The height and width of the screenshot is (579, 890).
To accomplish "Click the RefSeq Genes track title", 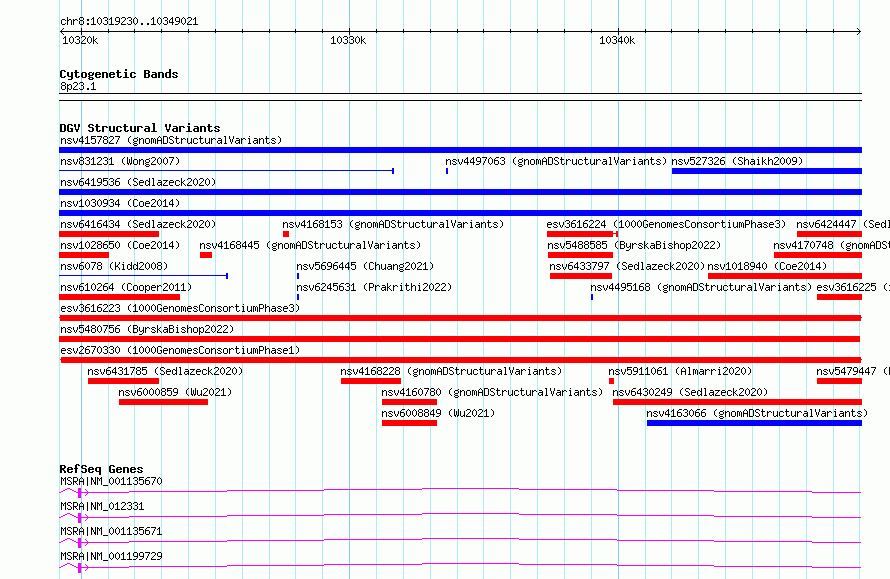I will click(x=101, y=469).
